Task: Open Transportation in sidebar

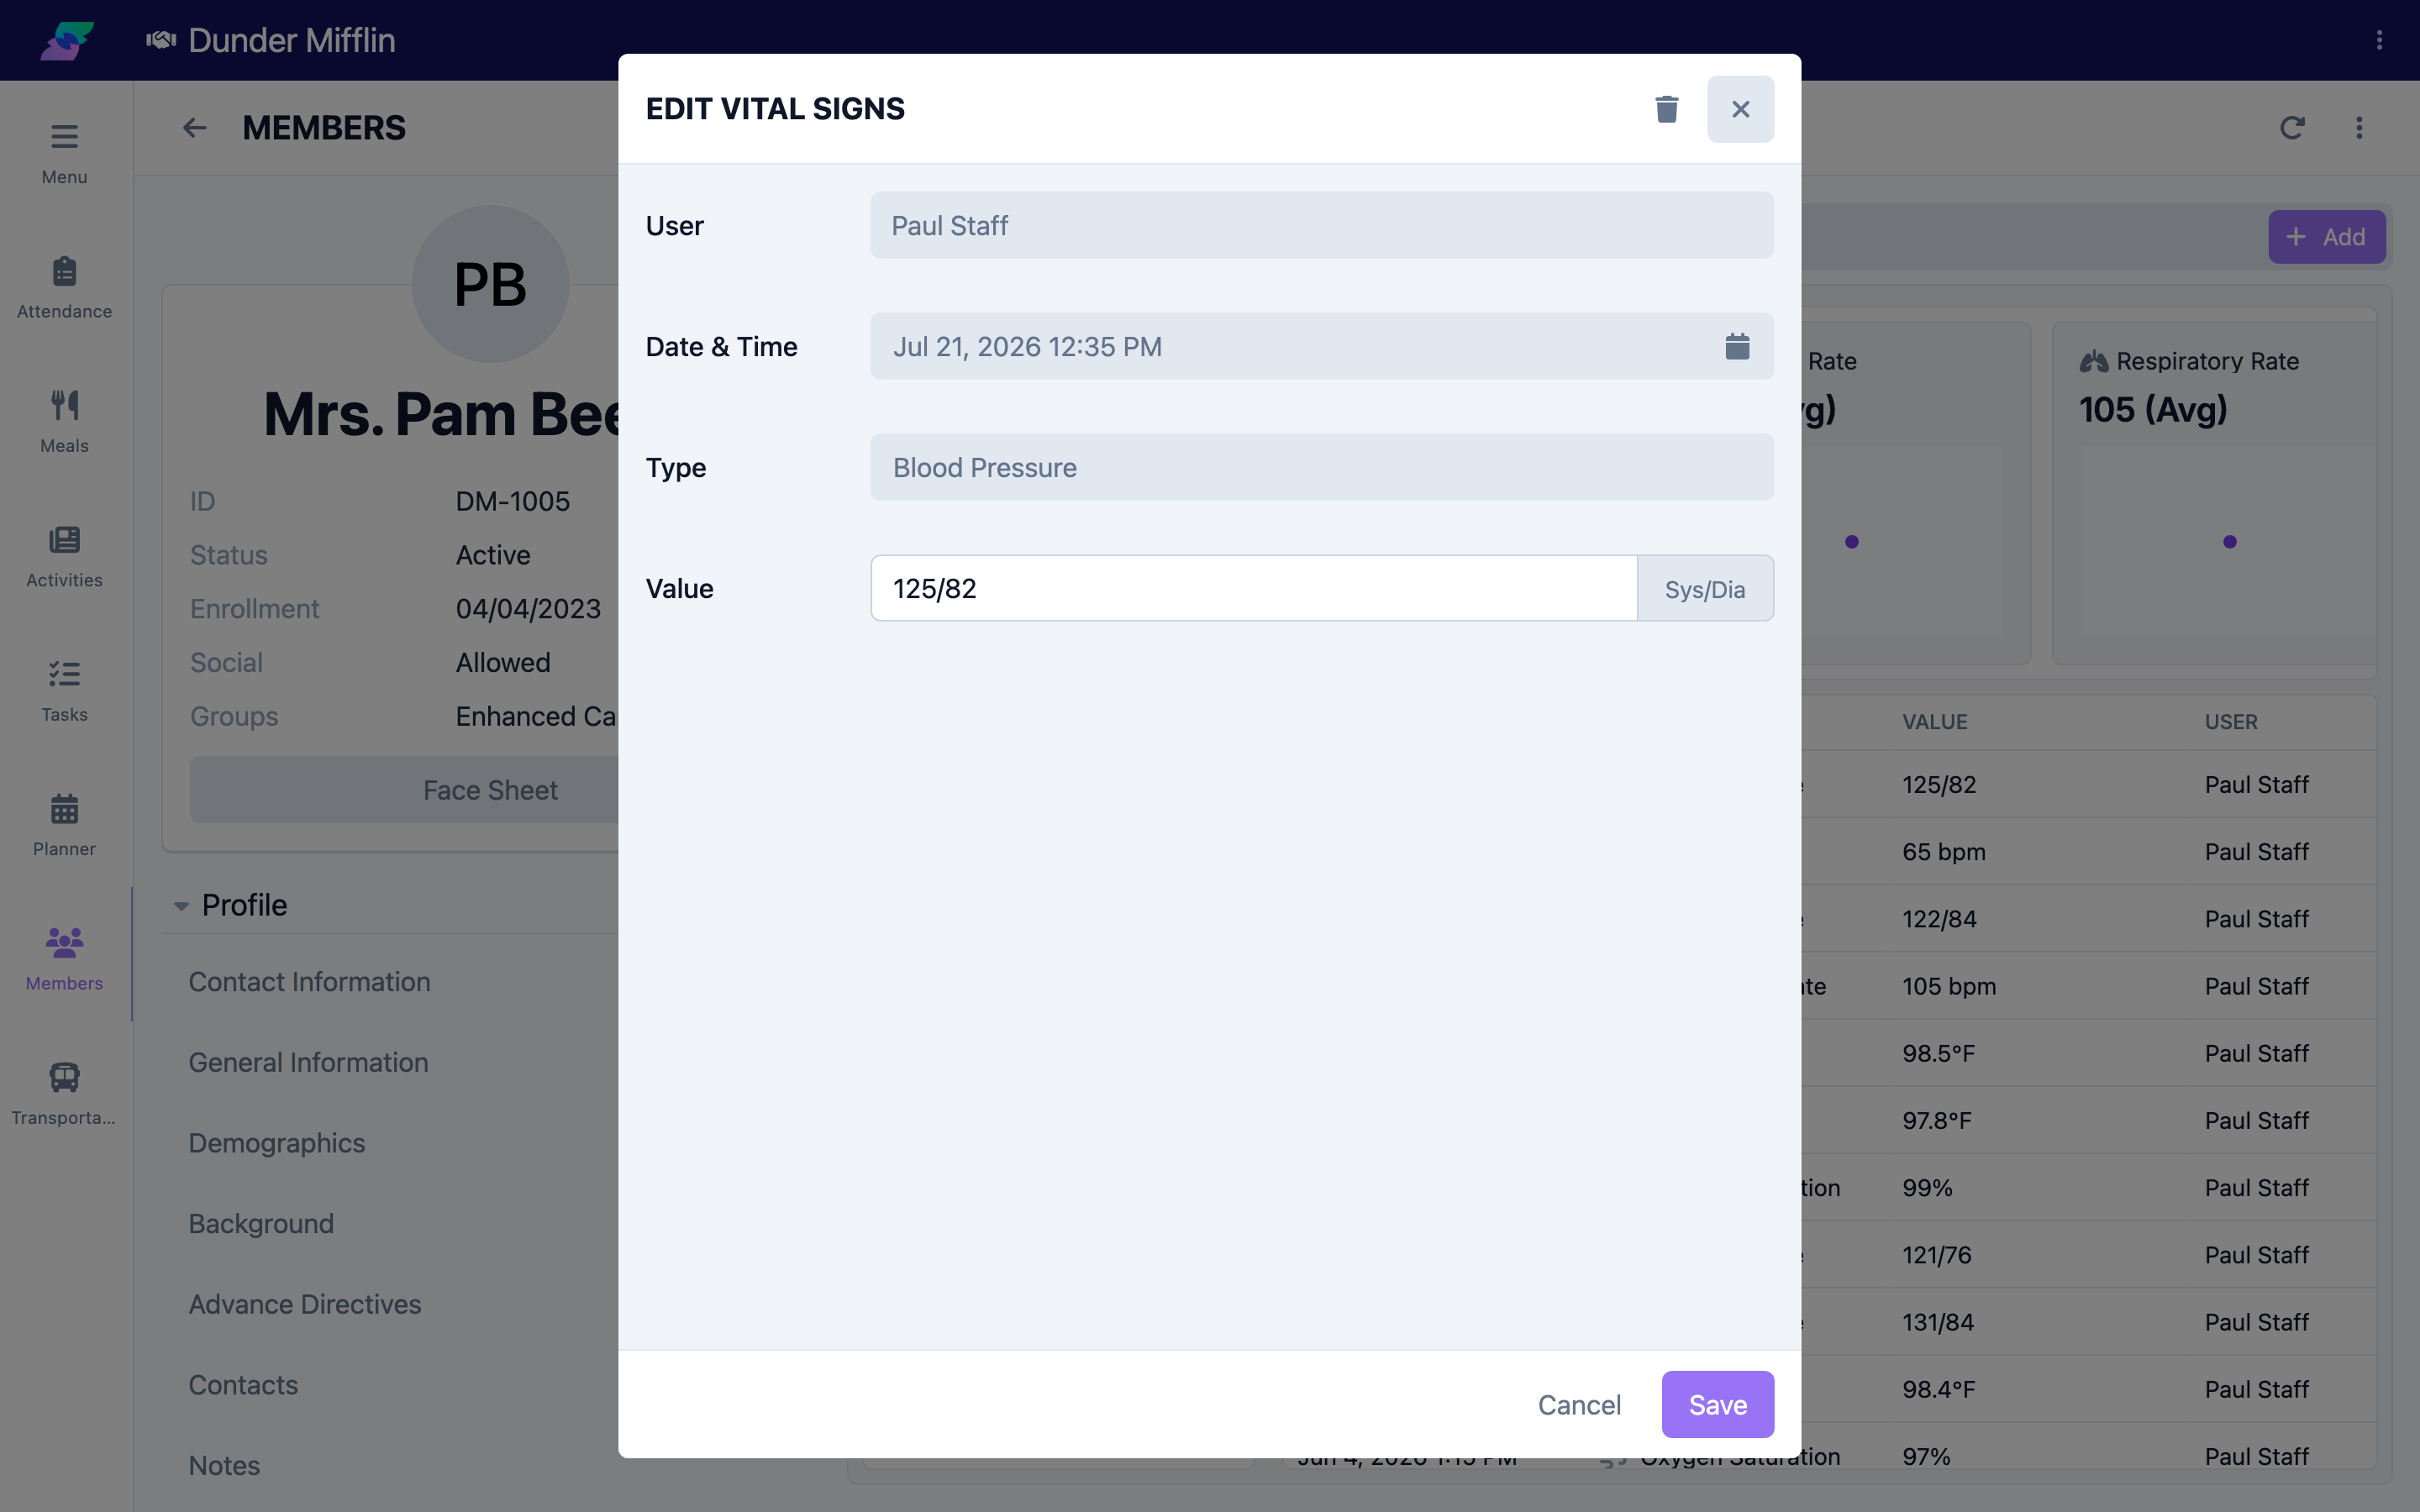Action: [64, 1093]
